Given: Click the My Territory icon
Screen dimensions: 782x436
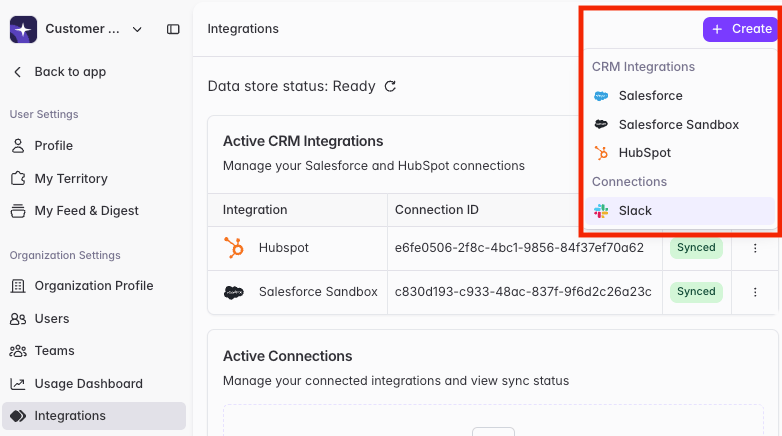Looking at the screenshot, I should 18,178.
